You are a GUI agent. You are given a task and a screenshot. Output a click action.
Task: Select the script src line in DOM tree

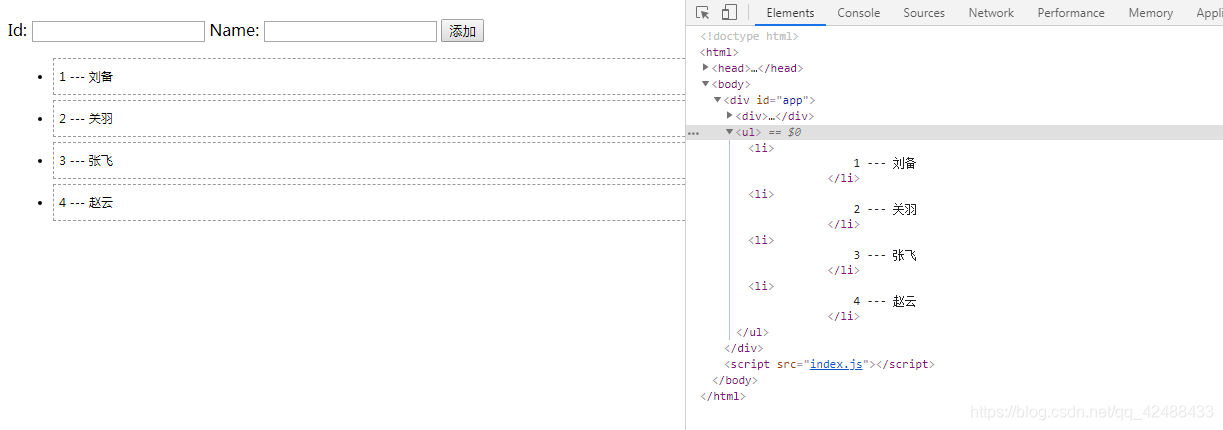[x=830, y=365]
